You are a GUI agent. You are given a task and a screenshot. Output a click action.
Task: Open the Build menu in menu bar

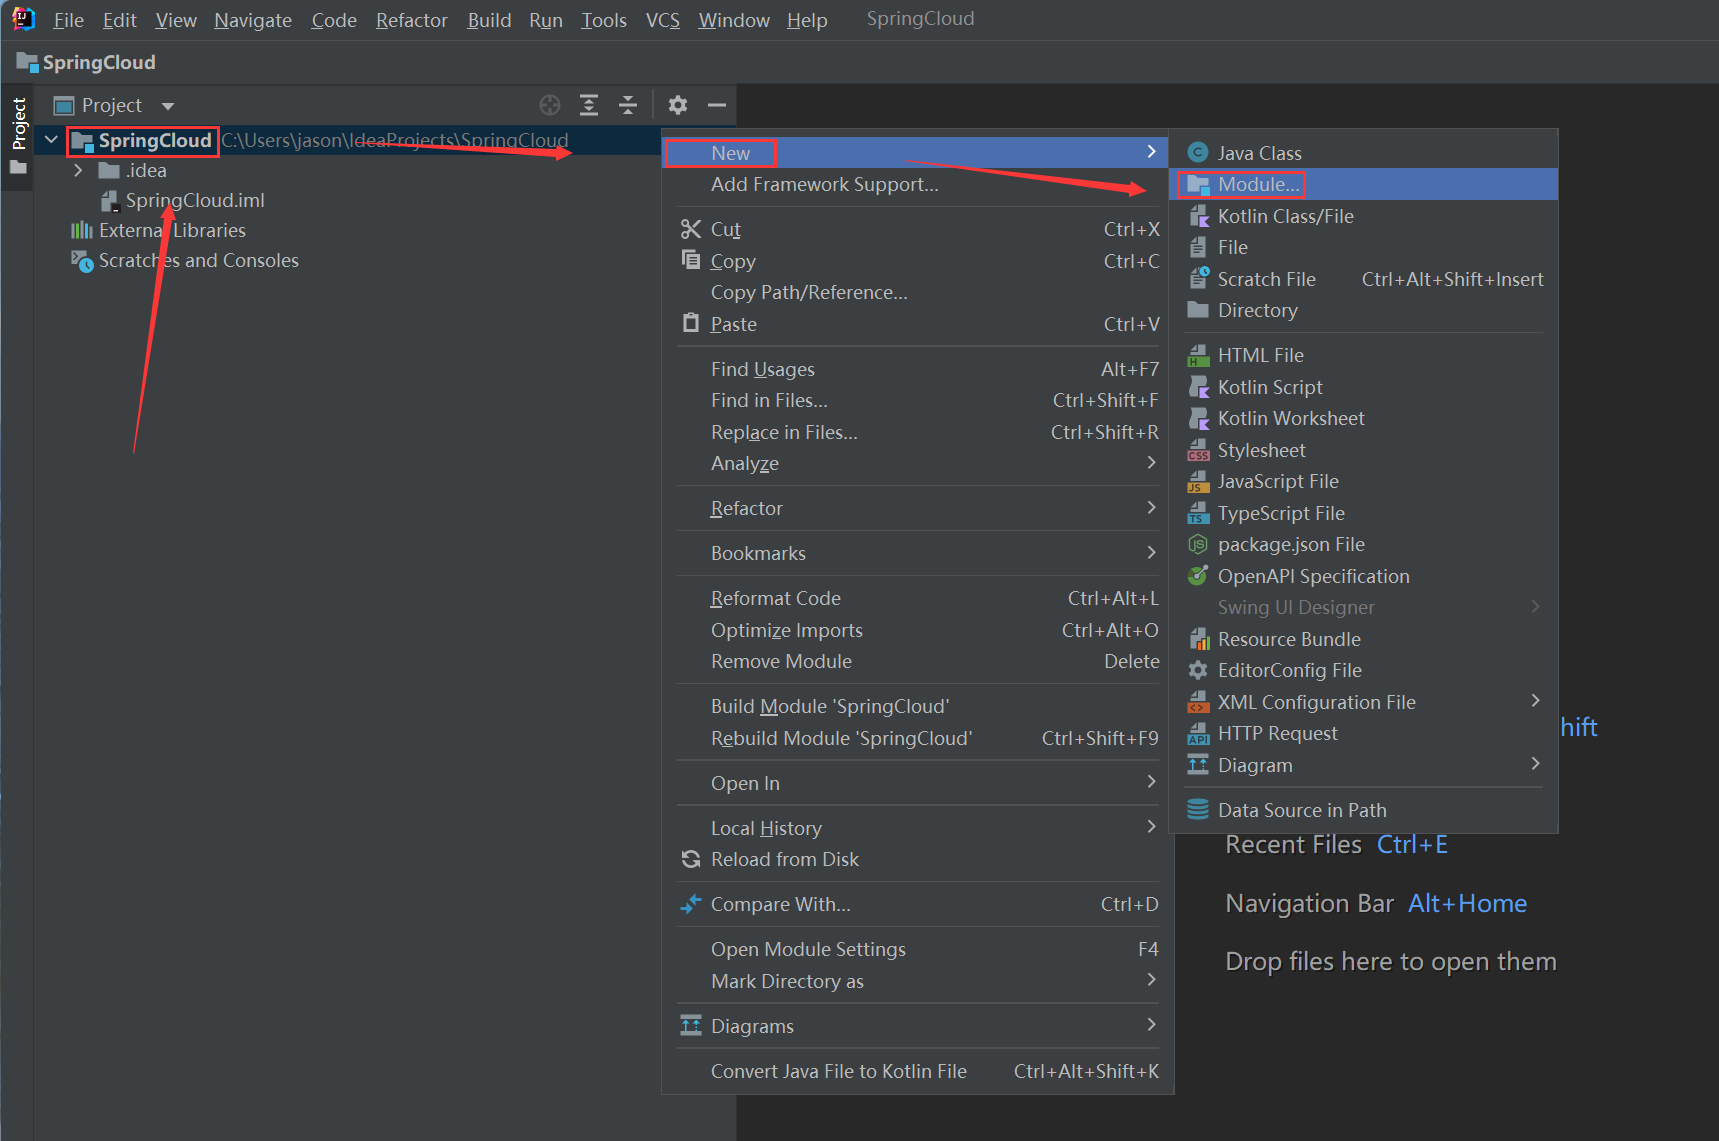coord(489,20)
